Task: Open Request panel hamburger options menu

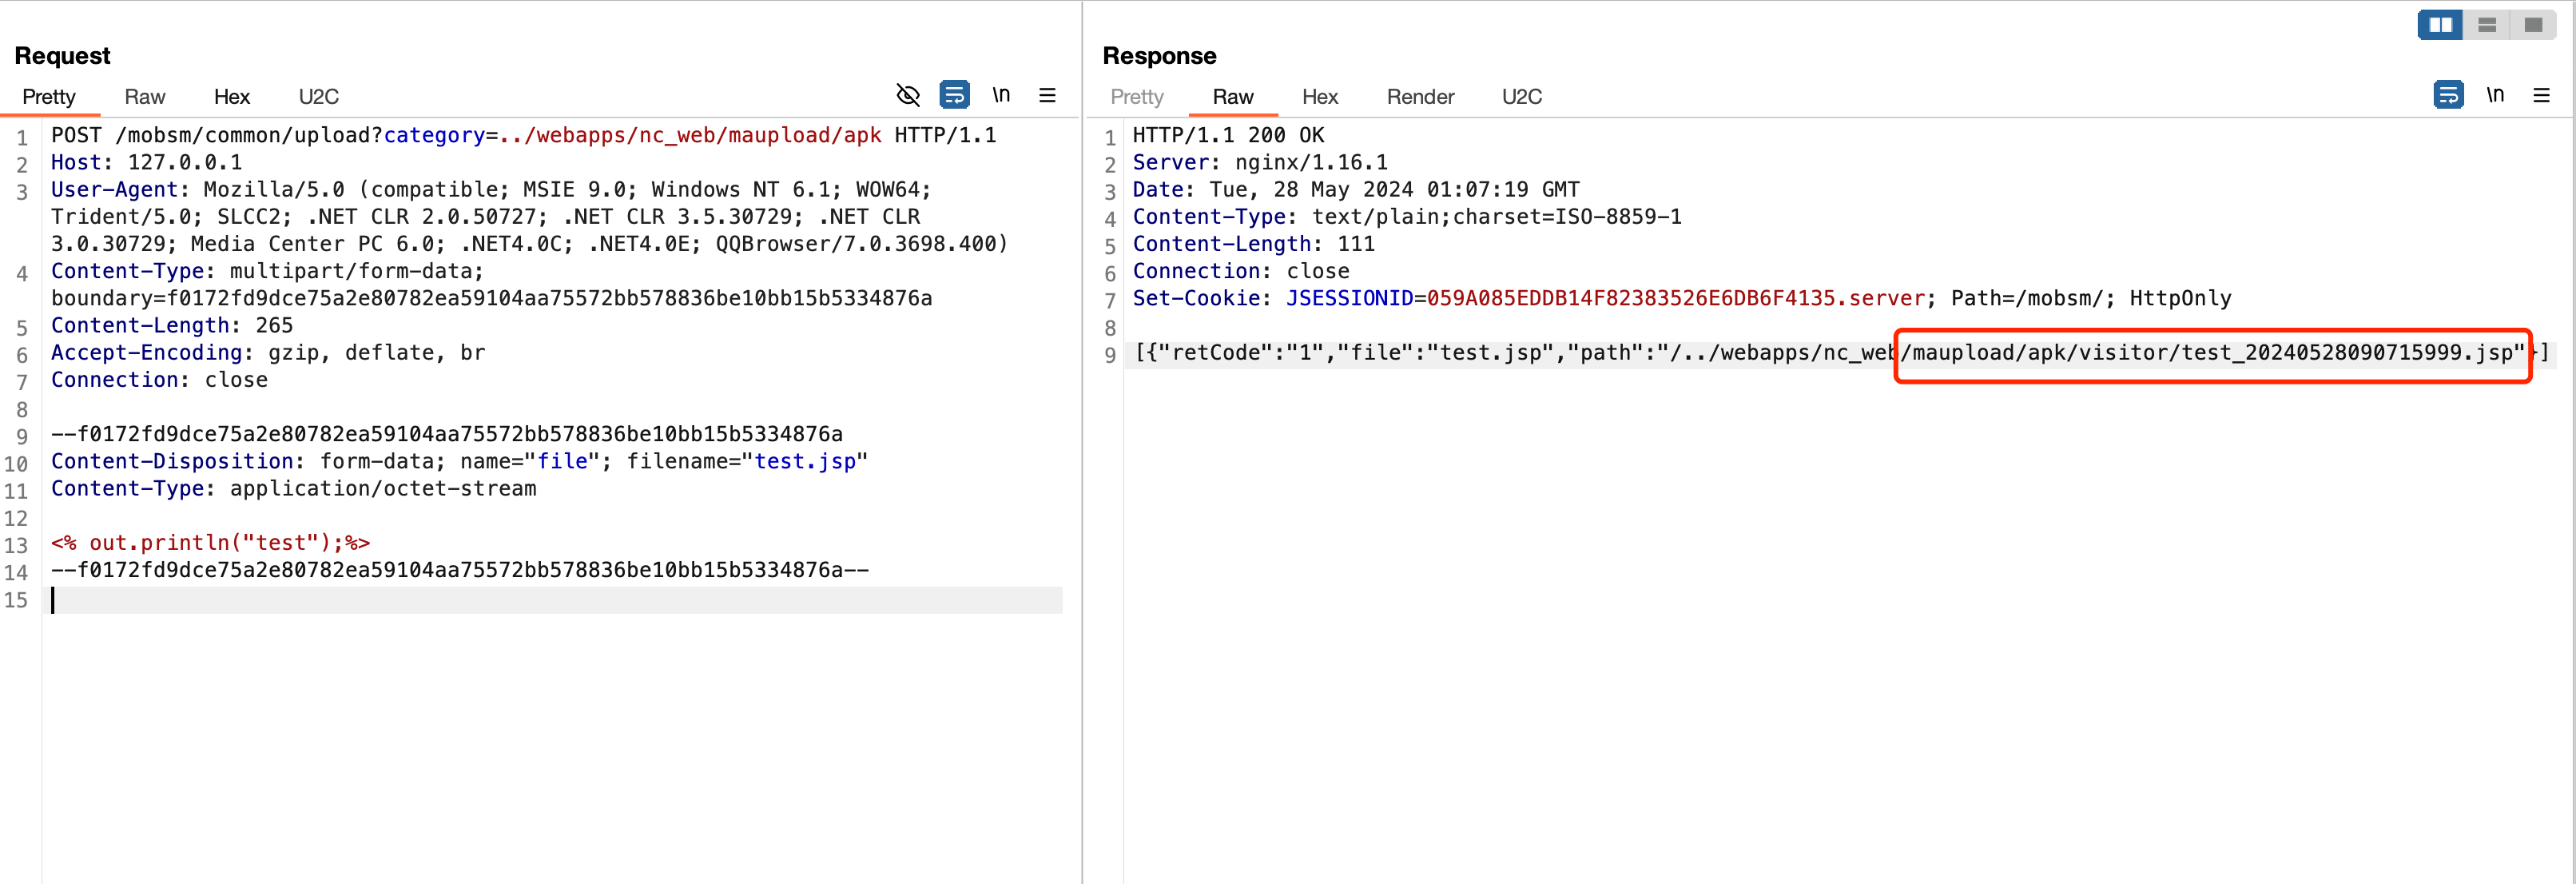Action: pyautogui.click(x=1047, y=95)
